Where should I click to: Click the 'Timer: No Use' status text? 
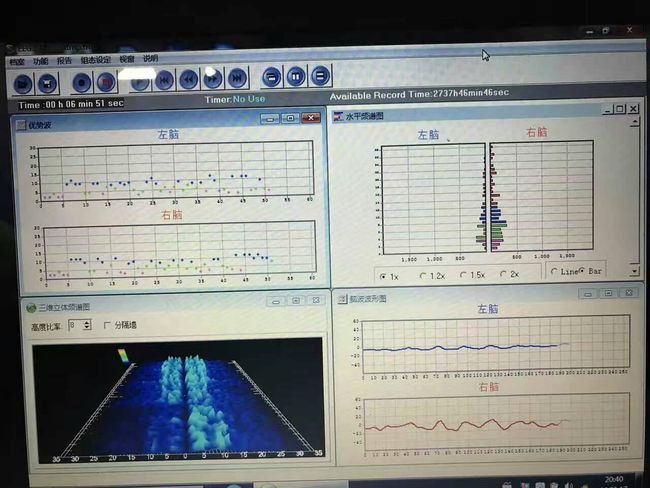235,100
